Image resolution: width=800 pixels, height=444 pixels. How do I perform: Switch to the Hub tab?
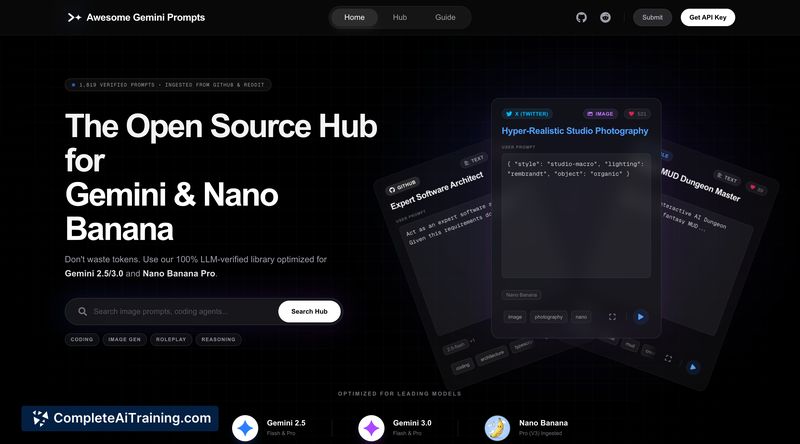[x=399, y=17]
